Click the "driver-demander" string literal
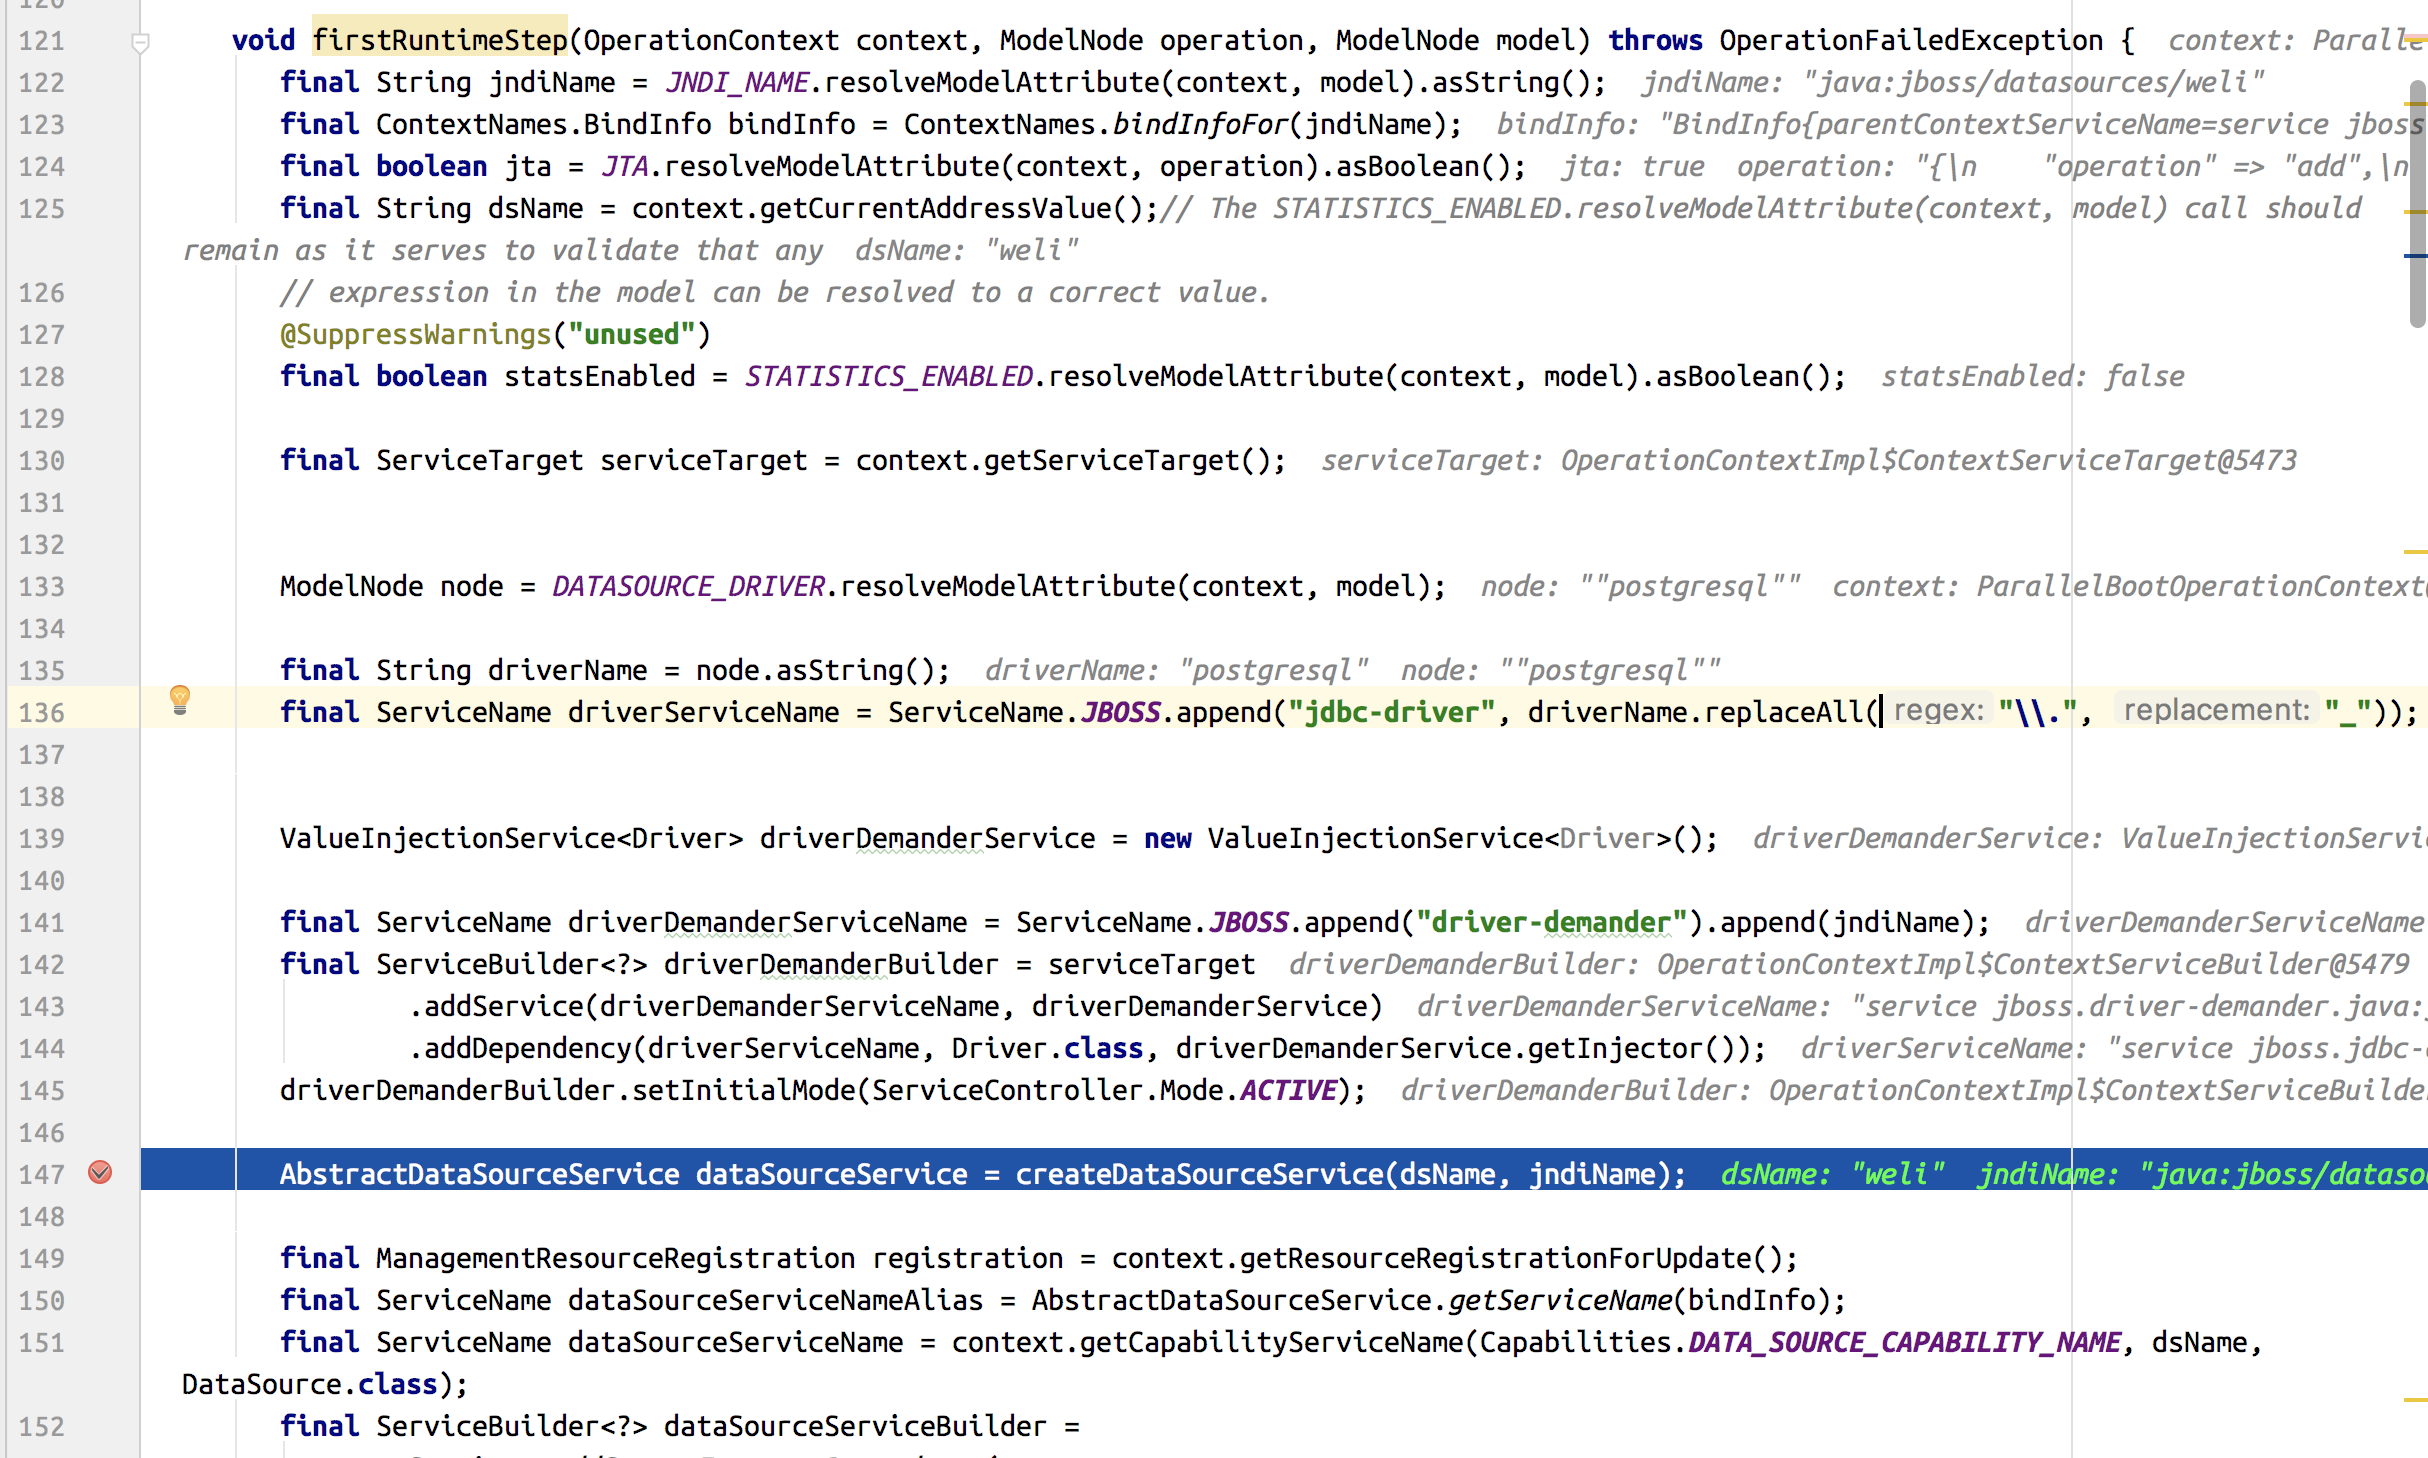The image size is (2428, 1458). pos(1551,922)
